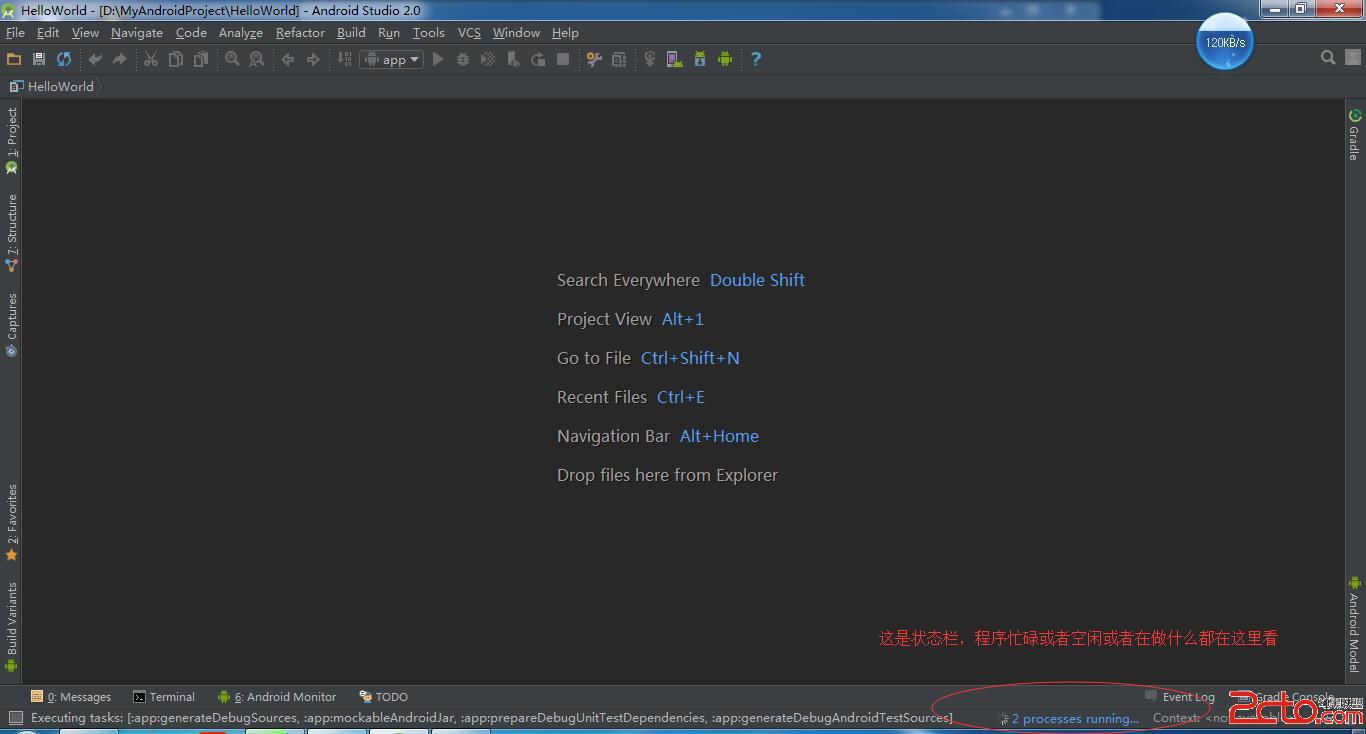Open the project folder icon in the toolbar
Viewport: 1366px width, 734px height.
tap(14, 59)
